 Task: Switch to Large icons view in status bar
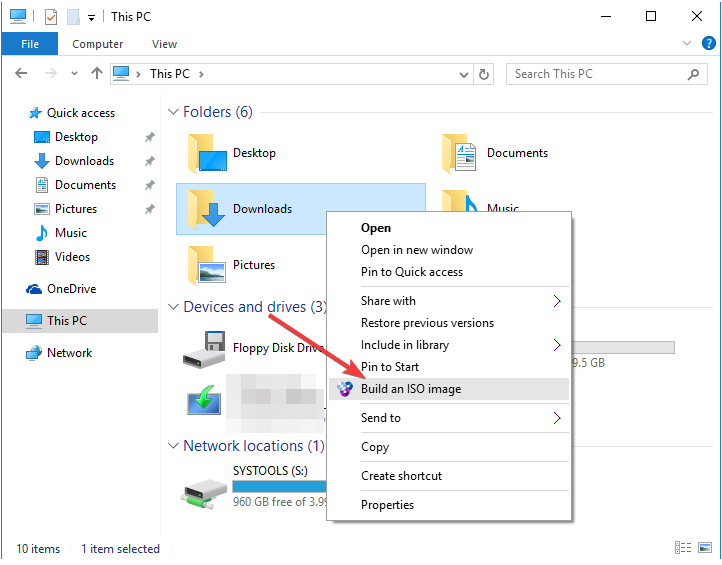(x=705, y=548)
